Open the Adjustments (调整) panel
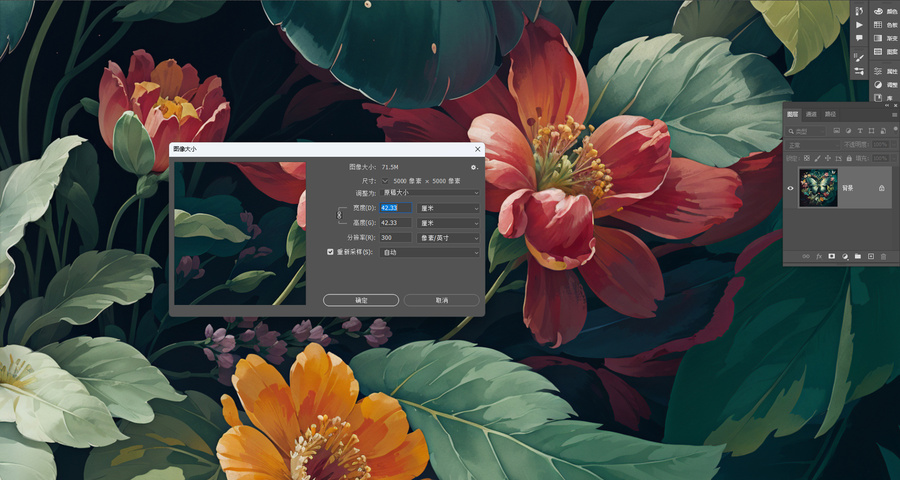This screenshot has height=480, width=900. click(x=886, y=84)
